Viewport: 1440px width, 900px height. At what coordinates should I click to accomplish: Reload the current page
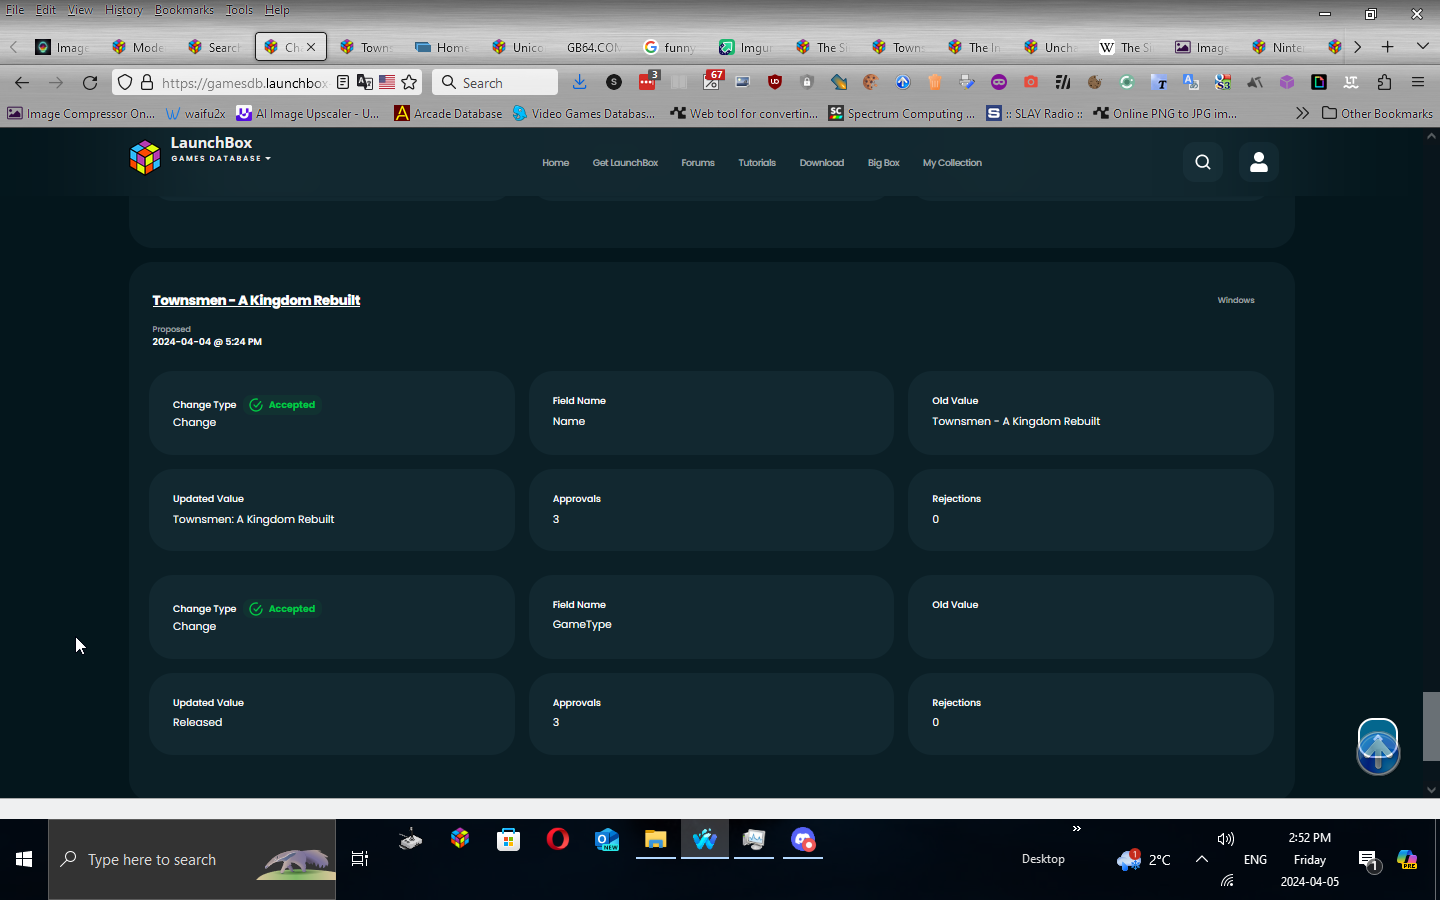(90, 83)
